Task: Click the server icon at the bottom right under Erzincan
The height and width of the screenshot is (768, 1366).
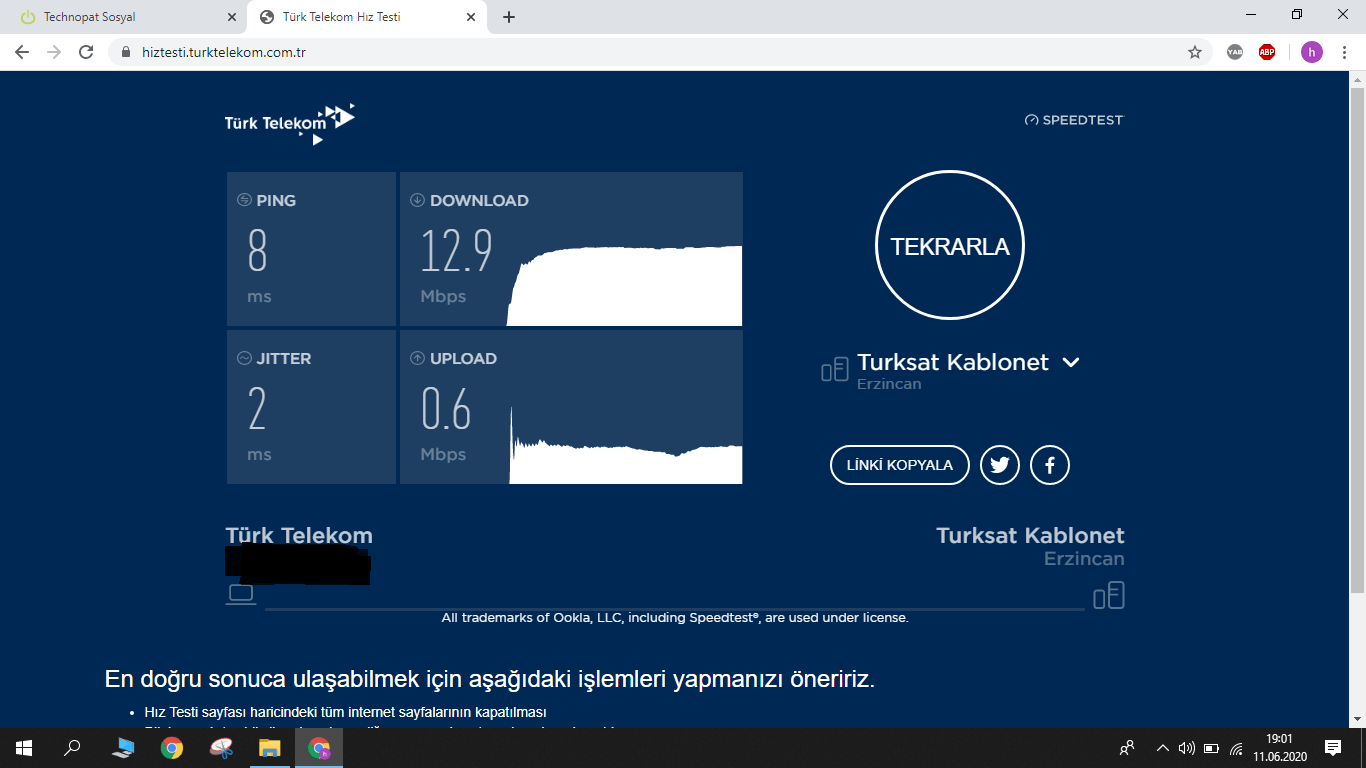Action: point(1109,595)
